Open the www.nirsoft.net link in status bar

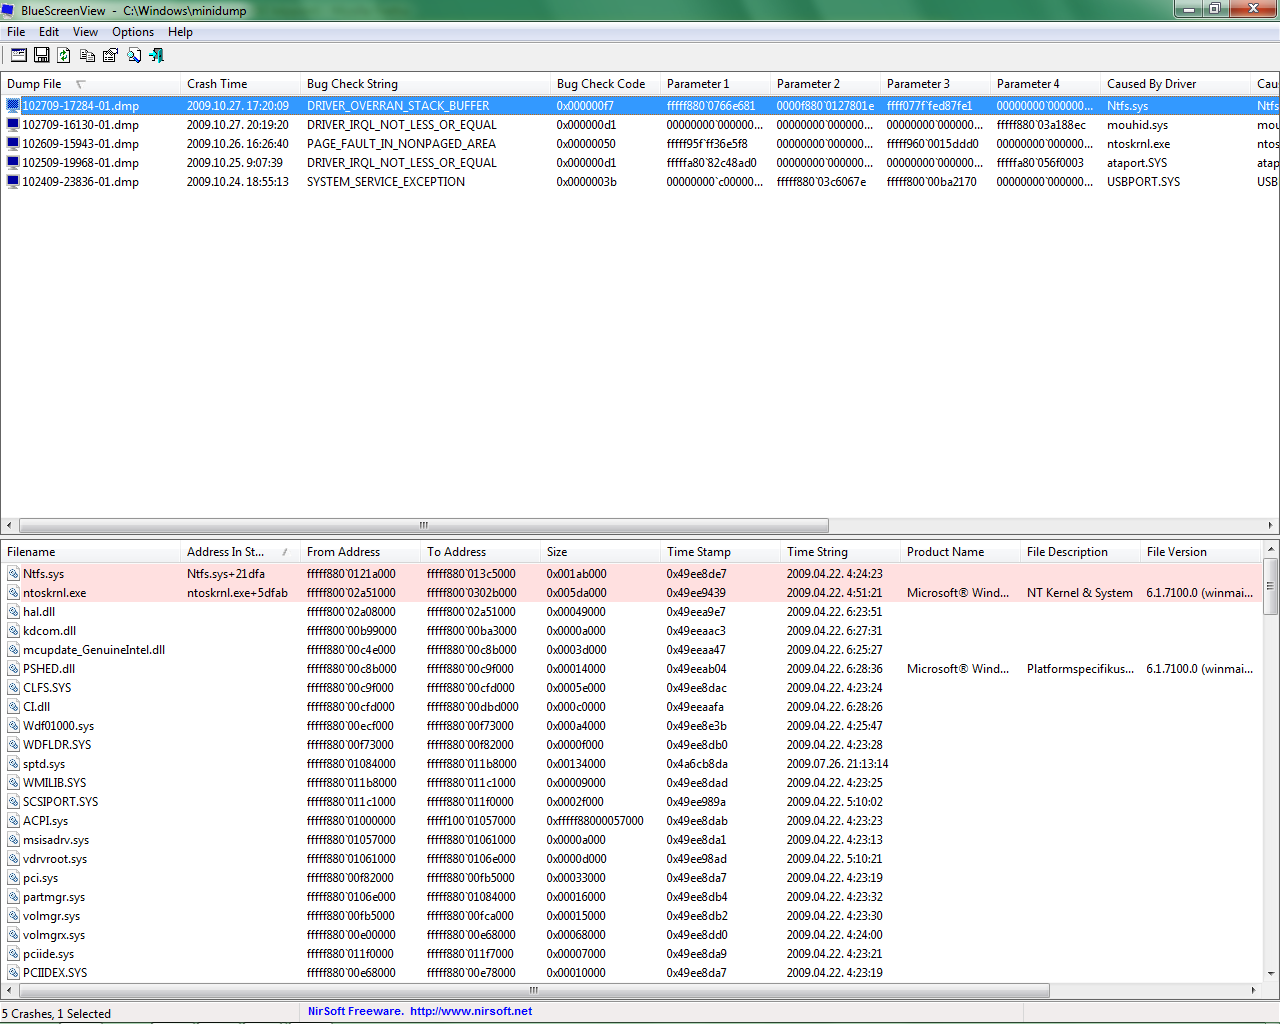(471, 1011)
